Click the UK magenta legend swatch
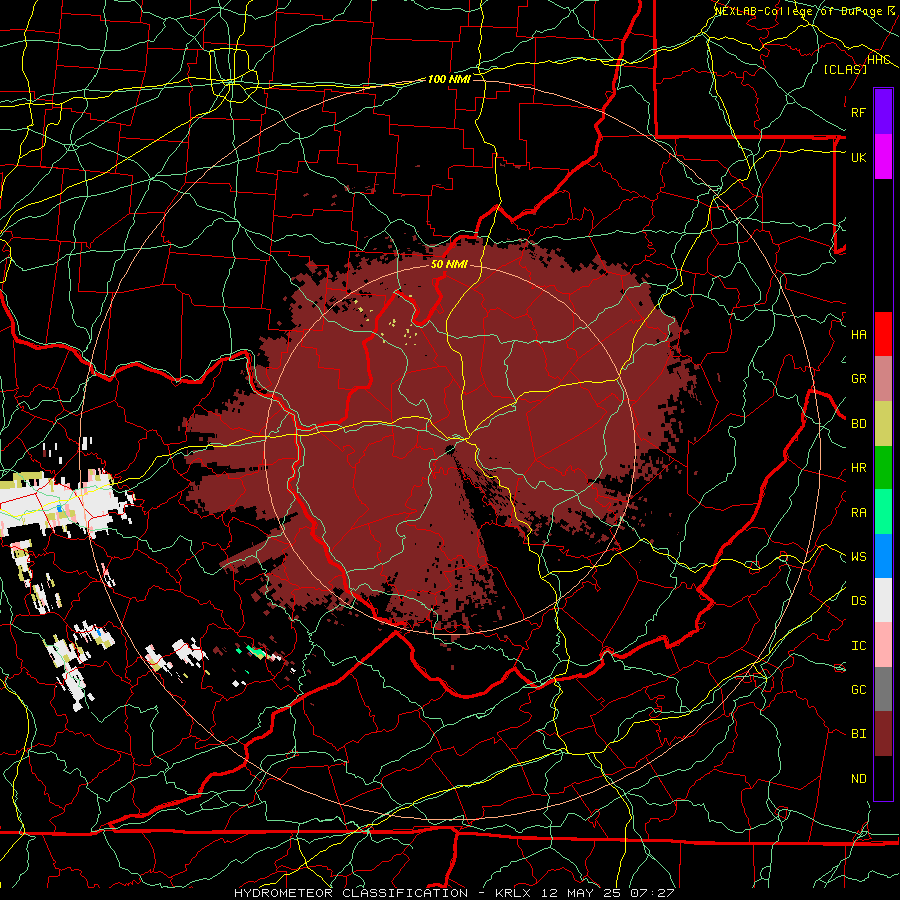The image size is (900, 900). [x=883, y=157]
